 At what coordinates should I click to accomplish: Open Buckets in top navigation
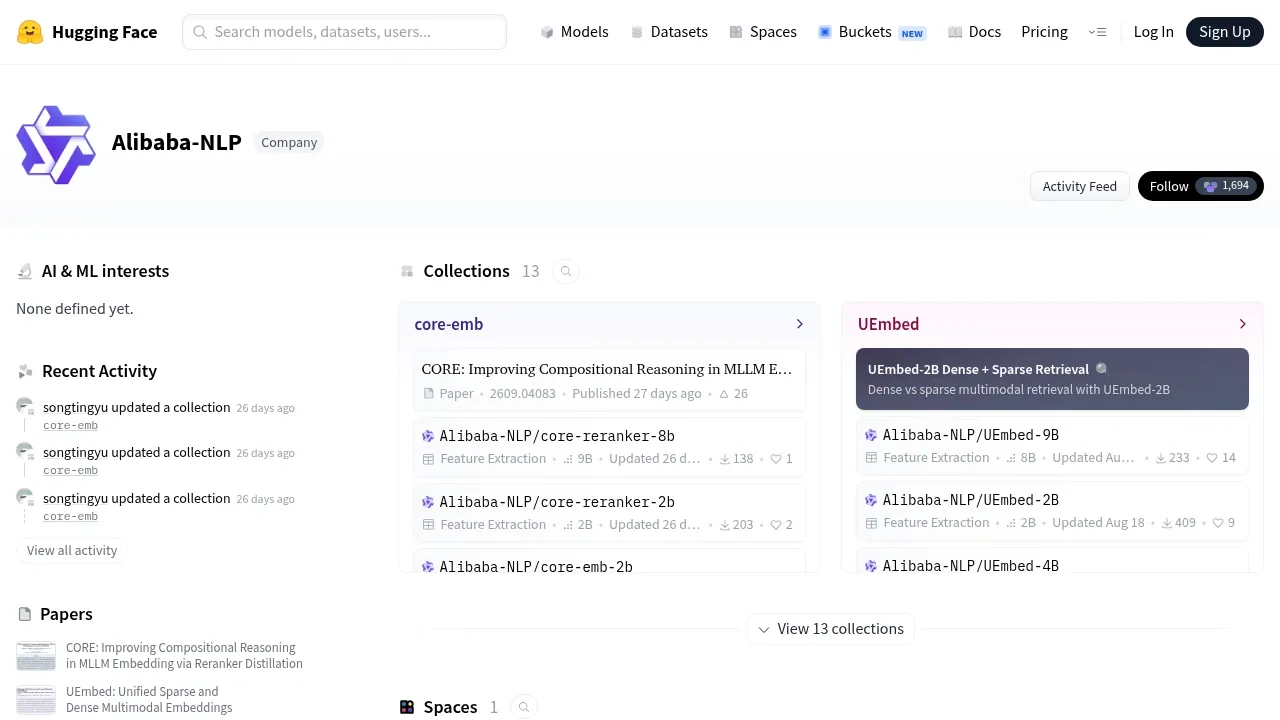pos(872,32)
